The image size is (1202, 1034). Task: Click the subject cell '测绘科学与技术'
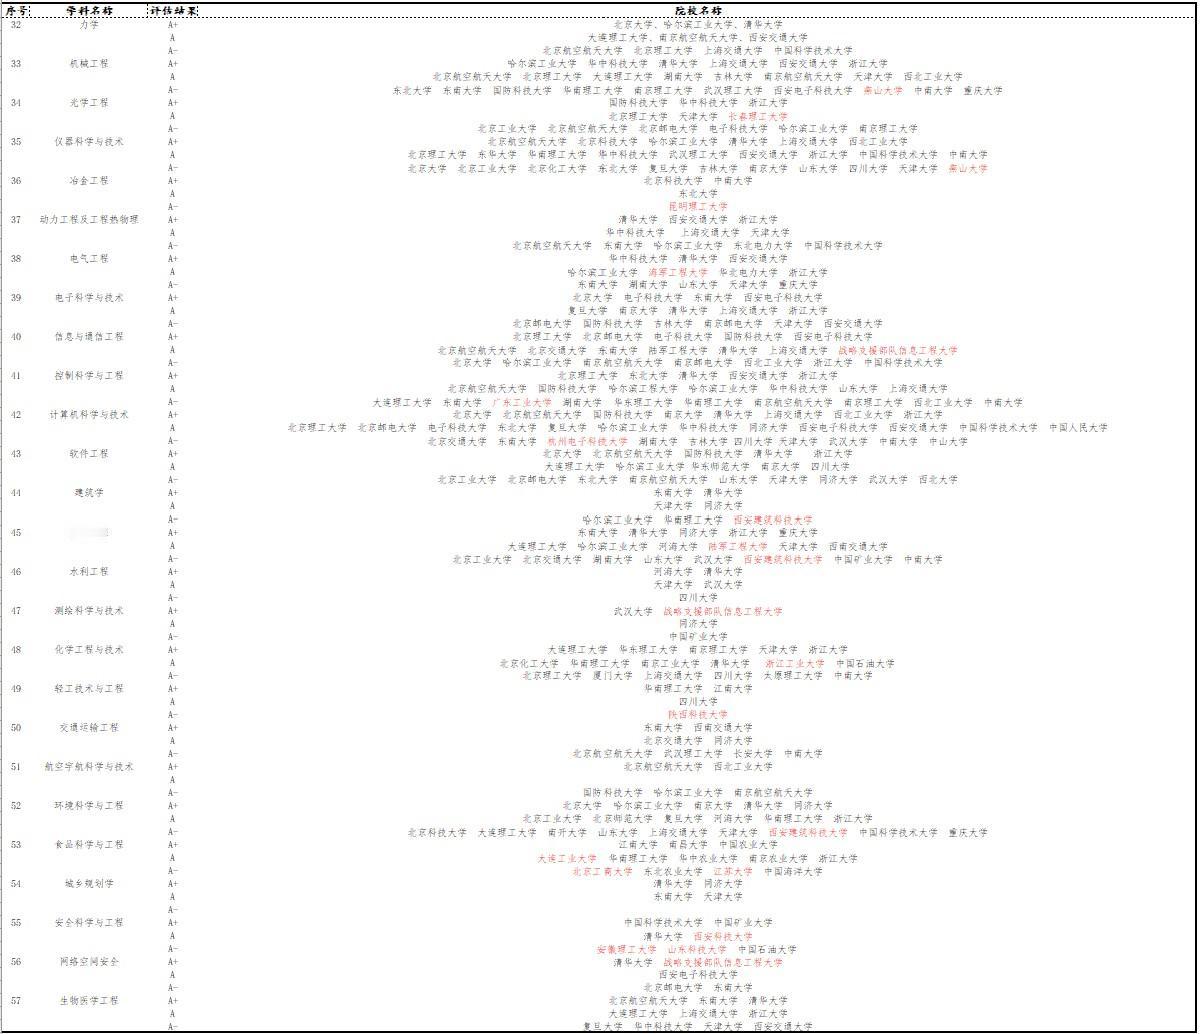click(x=89, y=610)
